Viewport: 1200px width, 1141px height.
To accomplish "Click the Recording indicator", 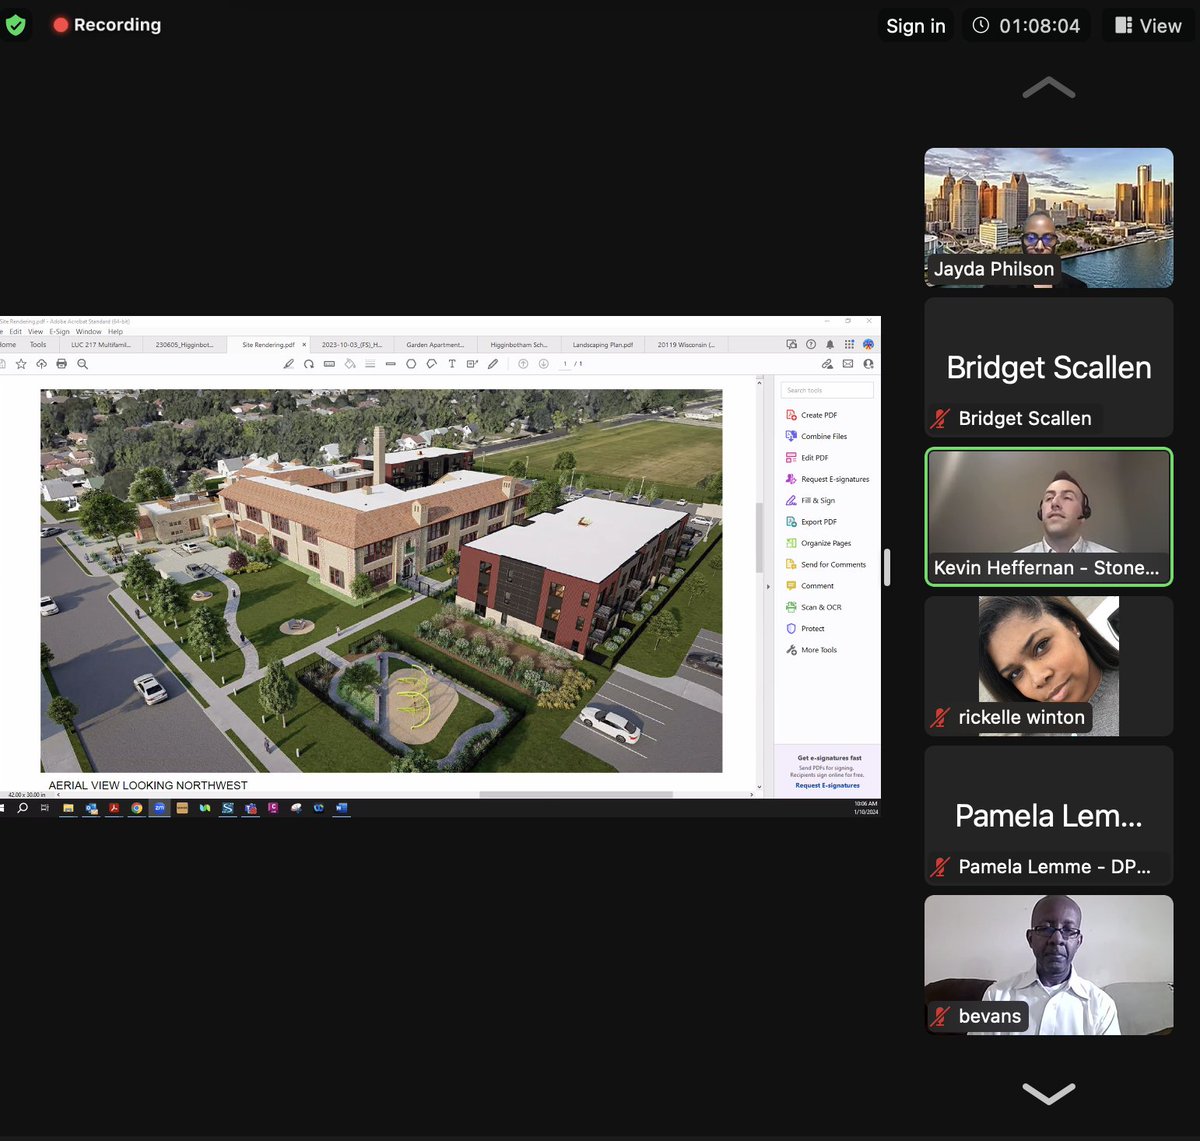I will (107, 25).
